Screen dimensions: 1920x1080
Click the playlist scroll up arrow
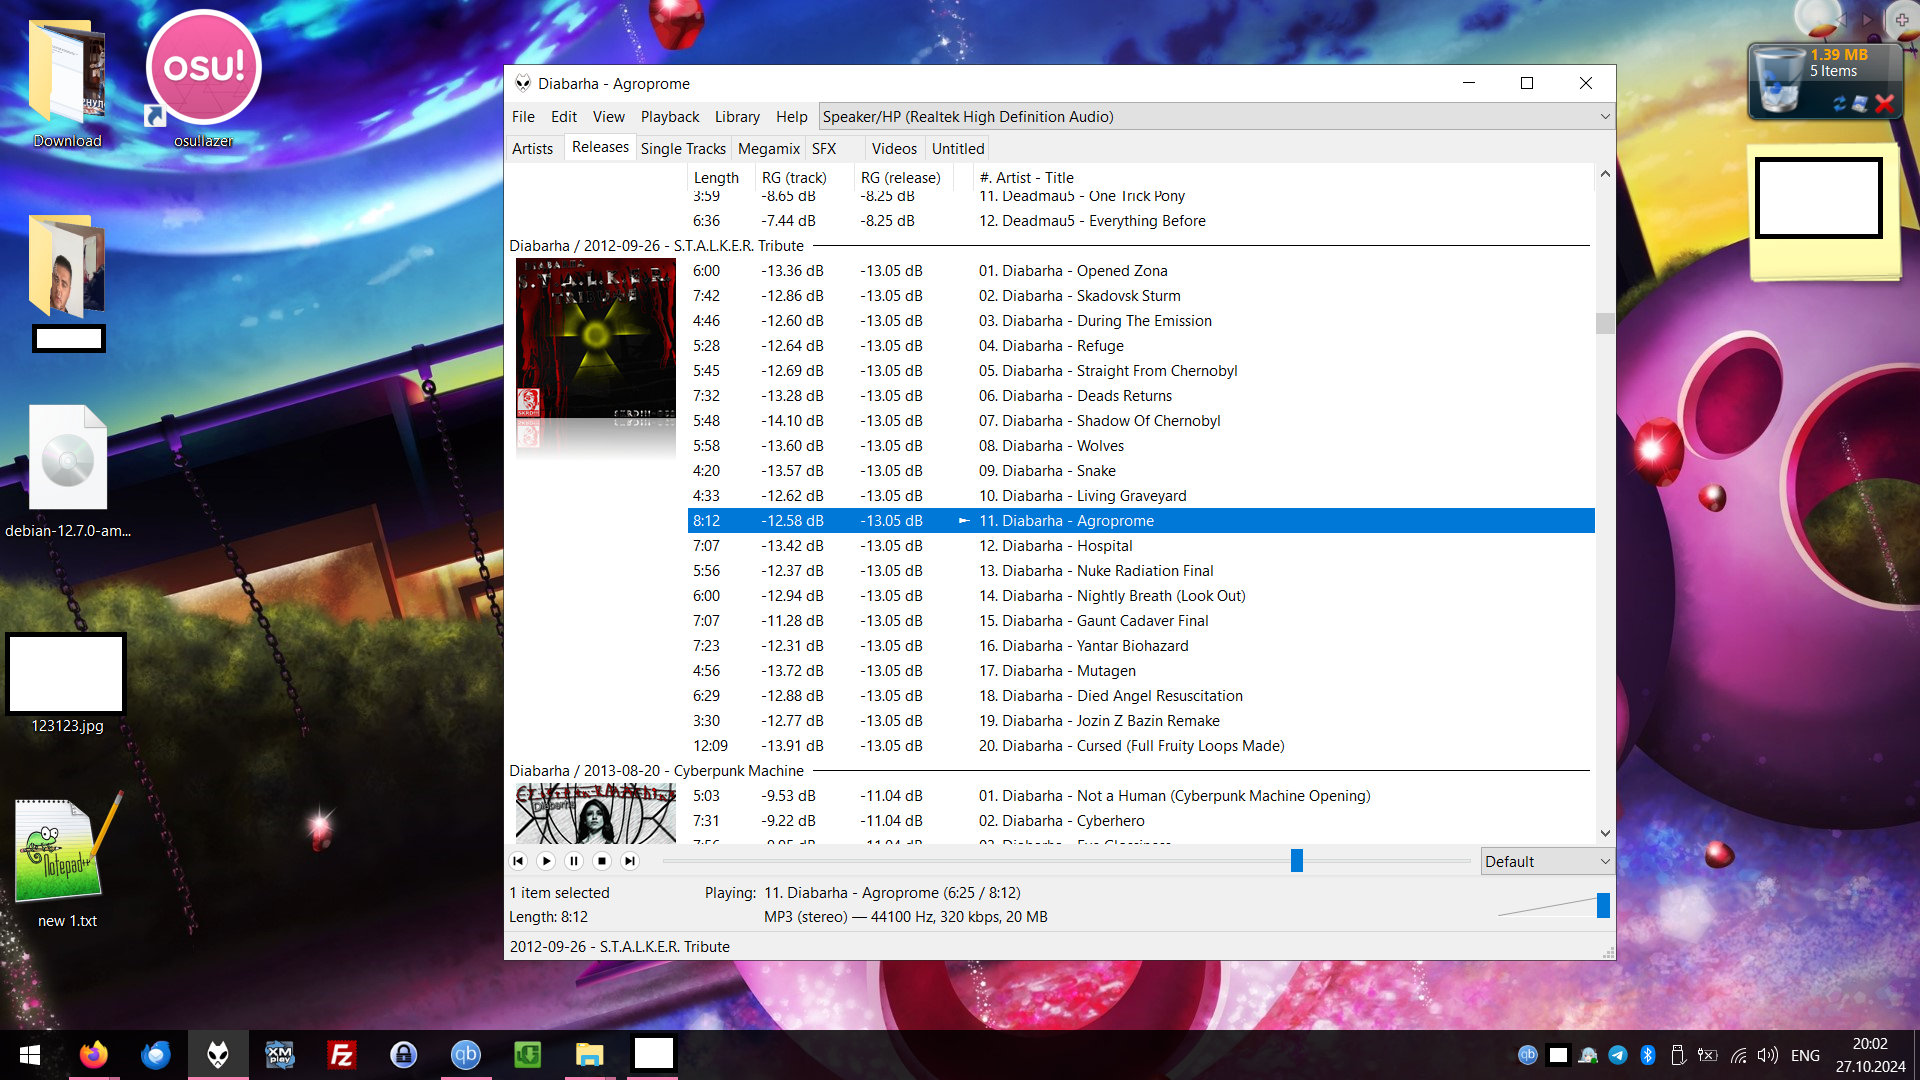tap(1605, 174)
